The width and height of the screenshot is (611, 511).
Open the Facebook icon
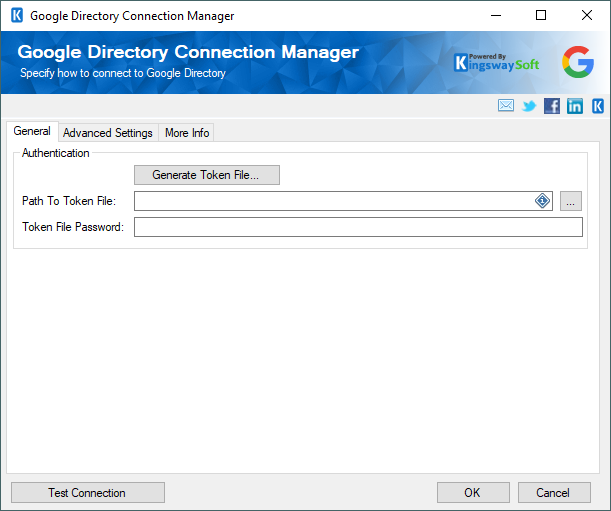(x=552, y=106)
